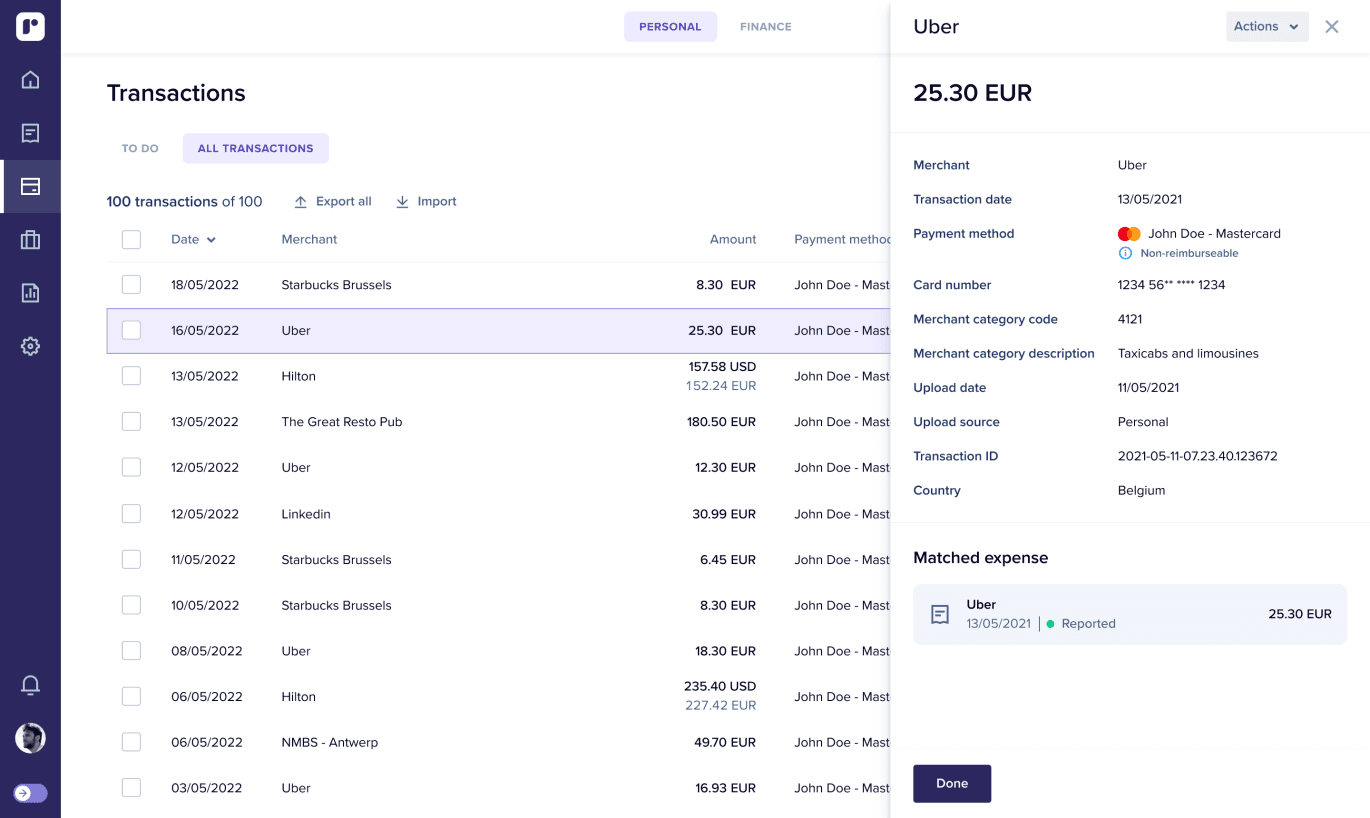The image size is (1370, 818).
Task: Select the Hilton 157.58 USD row checkbox
Action: 131,376
